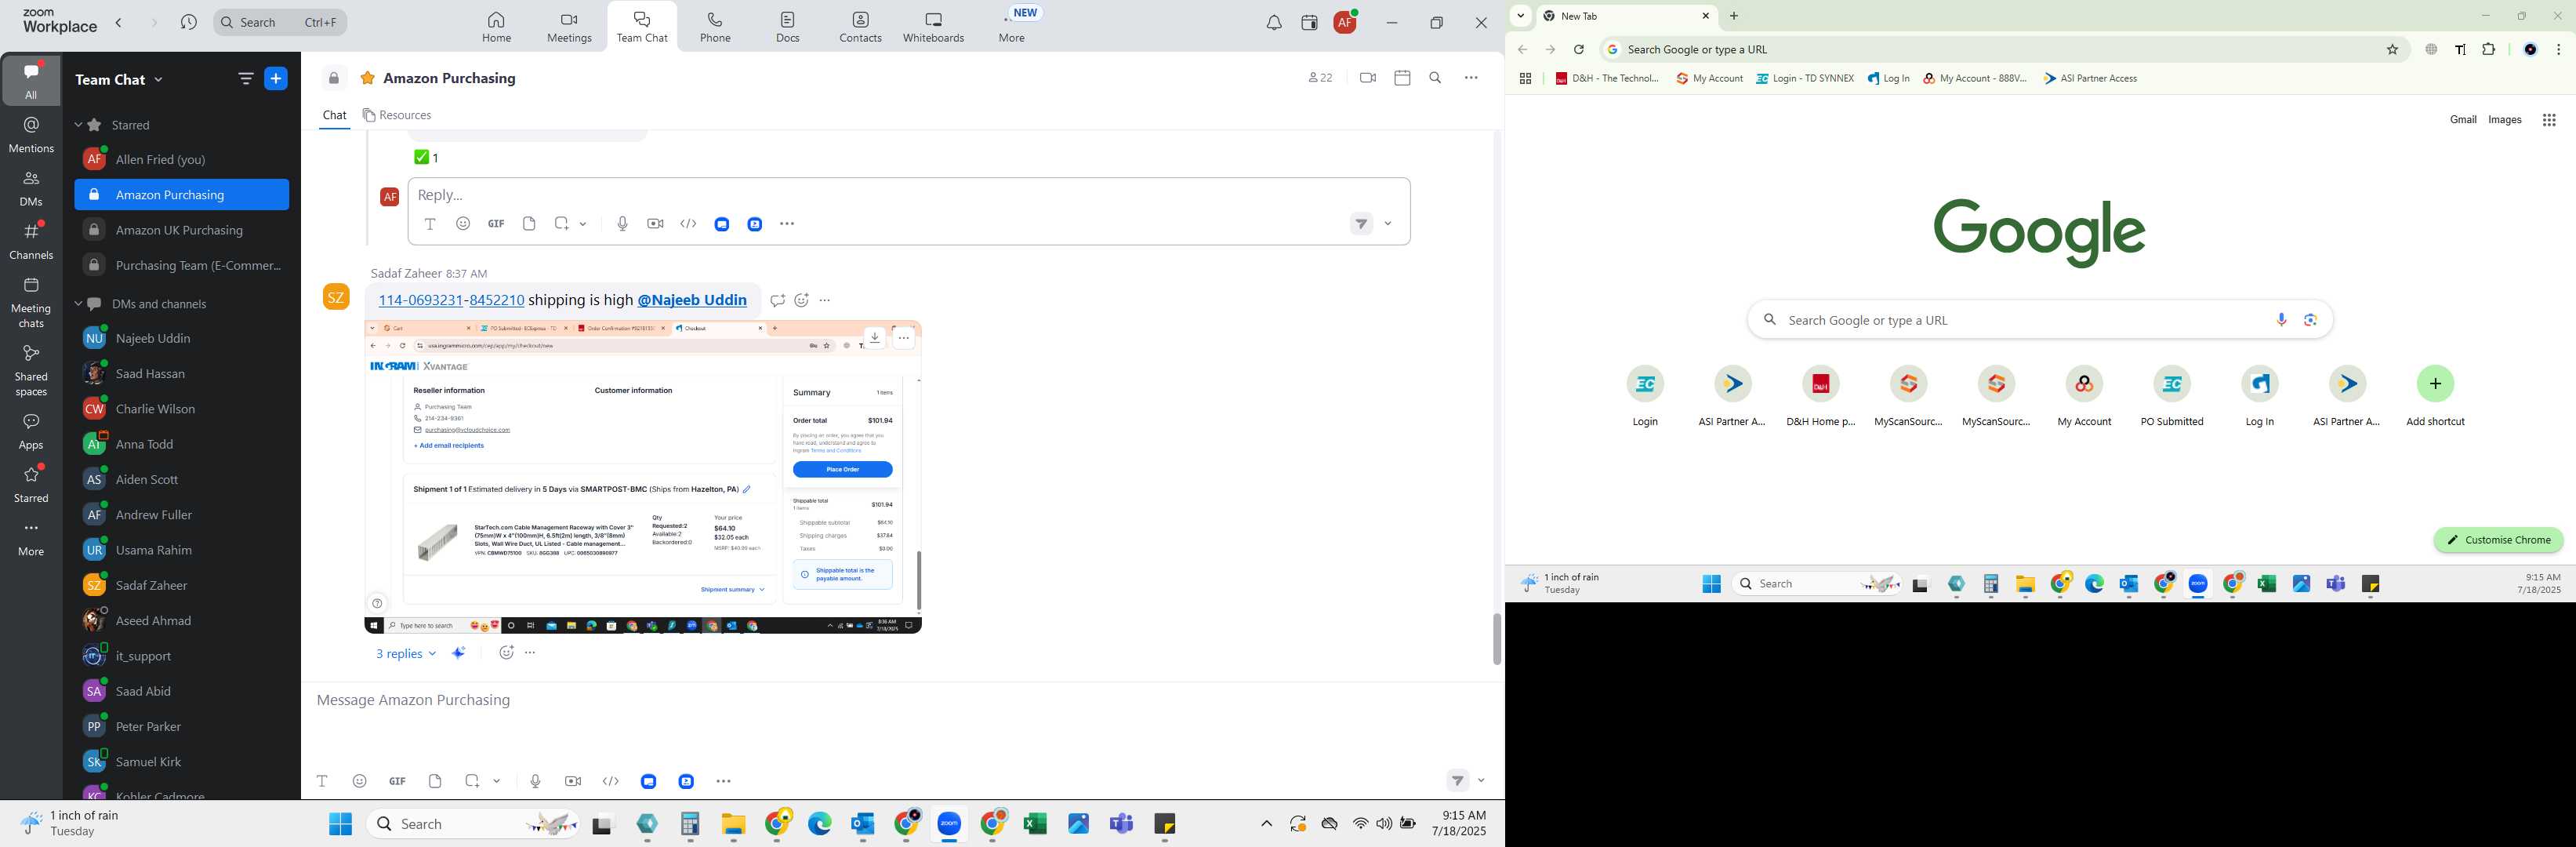Switch to the Home tab in Zoom

click(496, 27)
